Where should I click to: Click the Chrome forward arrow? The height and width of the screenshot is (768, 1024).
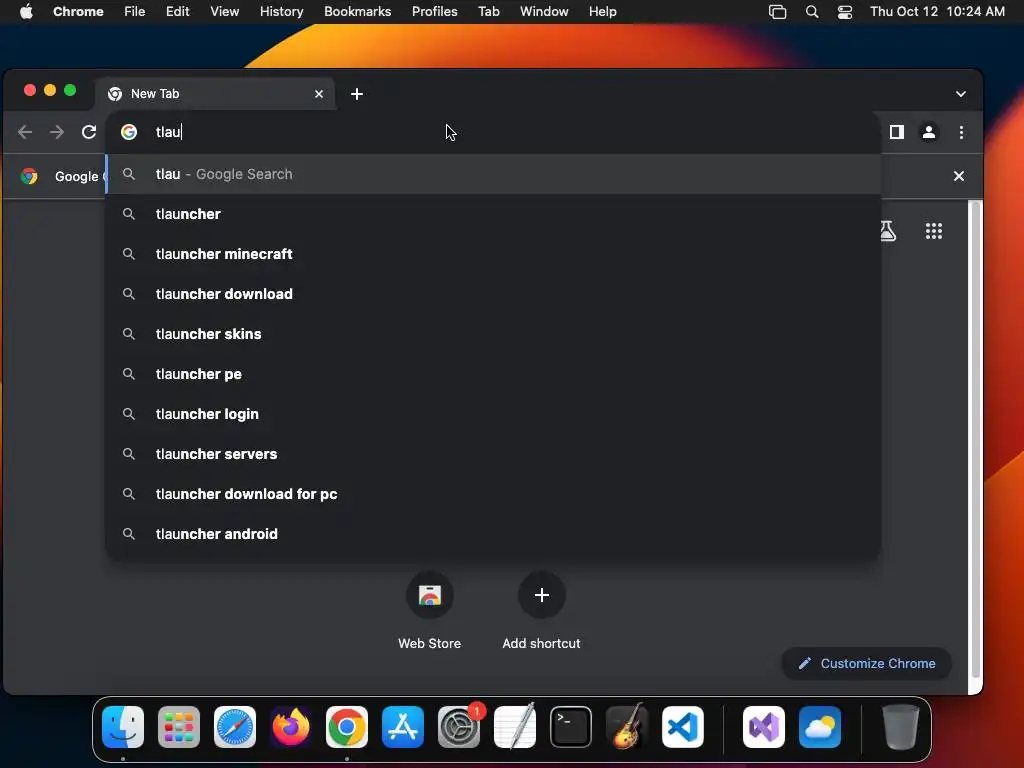pyautogui.click(x=57, y=132)
